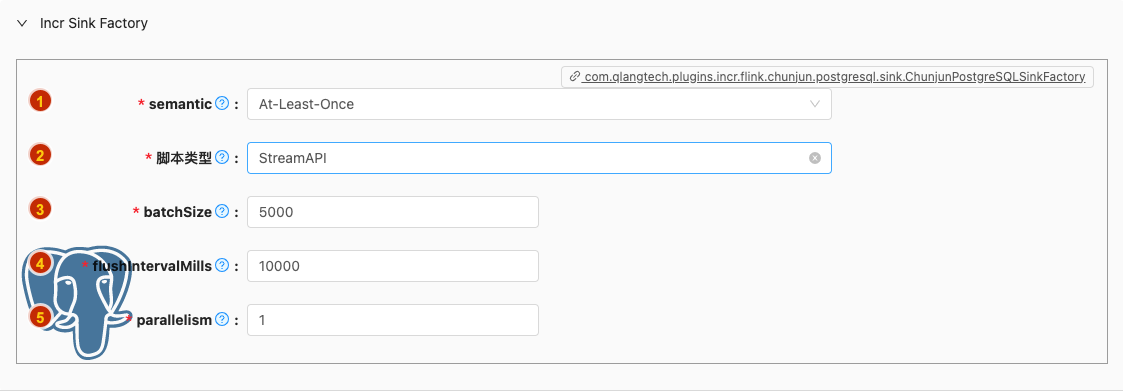Open the semantic At-Least-Once dropdown
This screenshot has width=1123, height=391.
[539, 104]
